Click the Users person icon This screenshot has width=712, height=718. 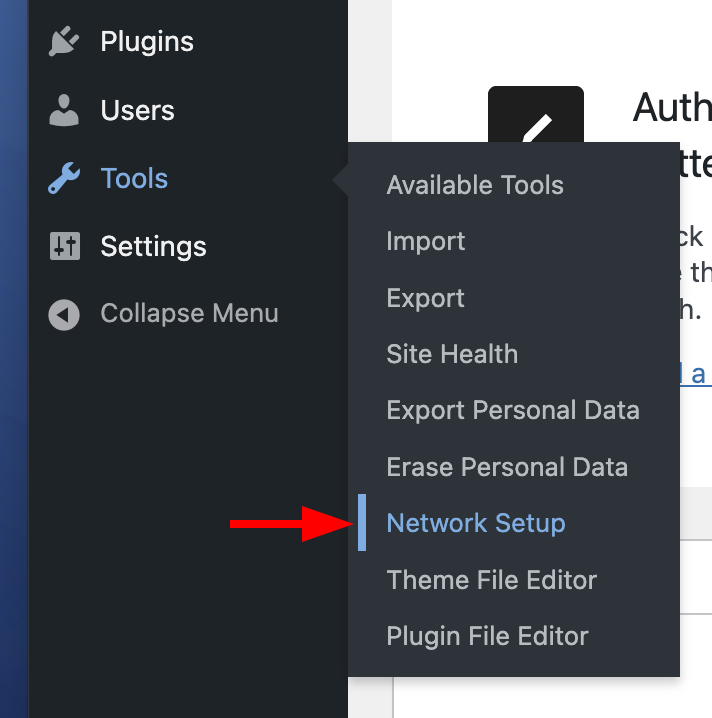[x=64, y=110]
